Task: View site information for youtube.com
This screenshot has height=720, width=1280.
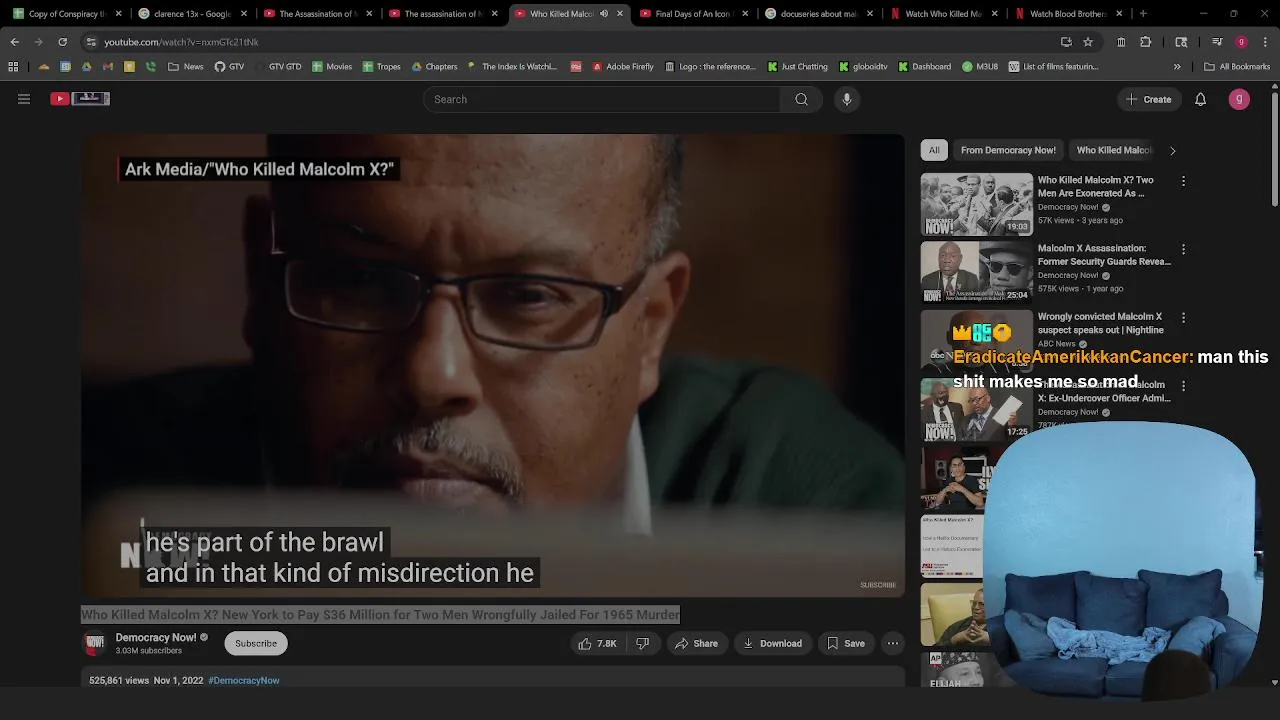Action: coord(91,42)
